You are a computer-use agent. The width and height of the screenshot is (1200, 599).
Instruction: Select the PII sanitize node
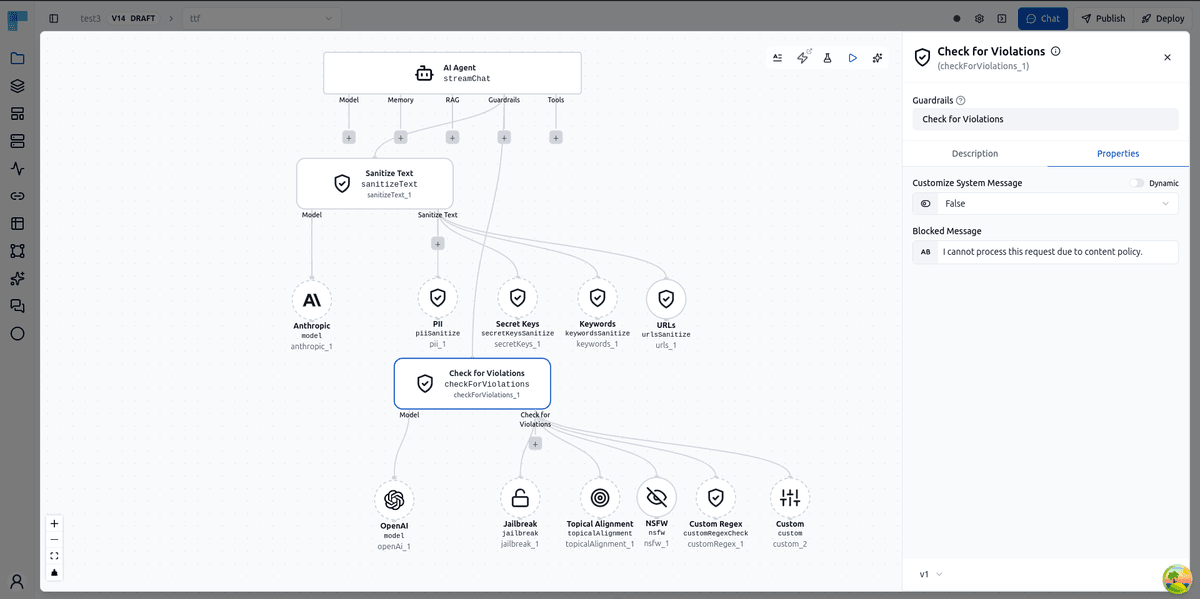tap(438, 297)
